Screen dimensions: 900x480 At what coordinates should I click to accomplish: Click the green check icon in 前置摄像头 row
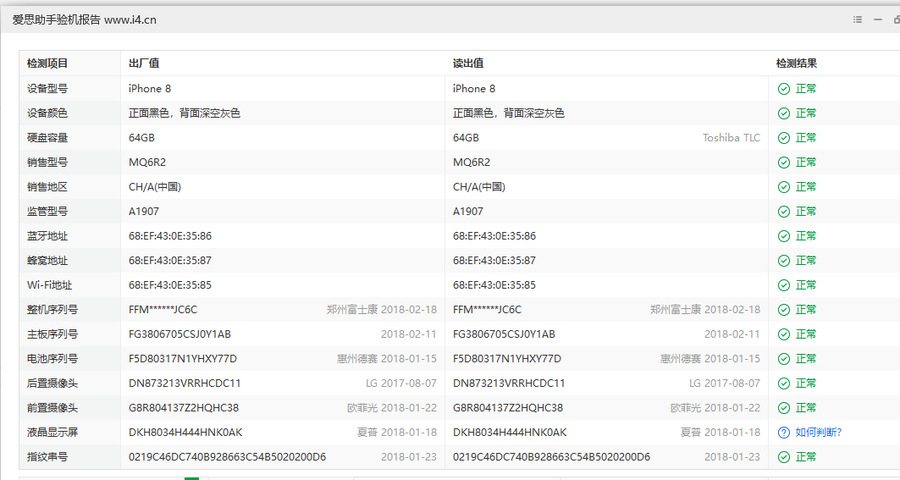(x=783, y=408)
